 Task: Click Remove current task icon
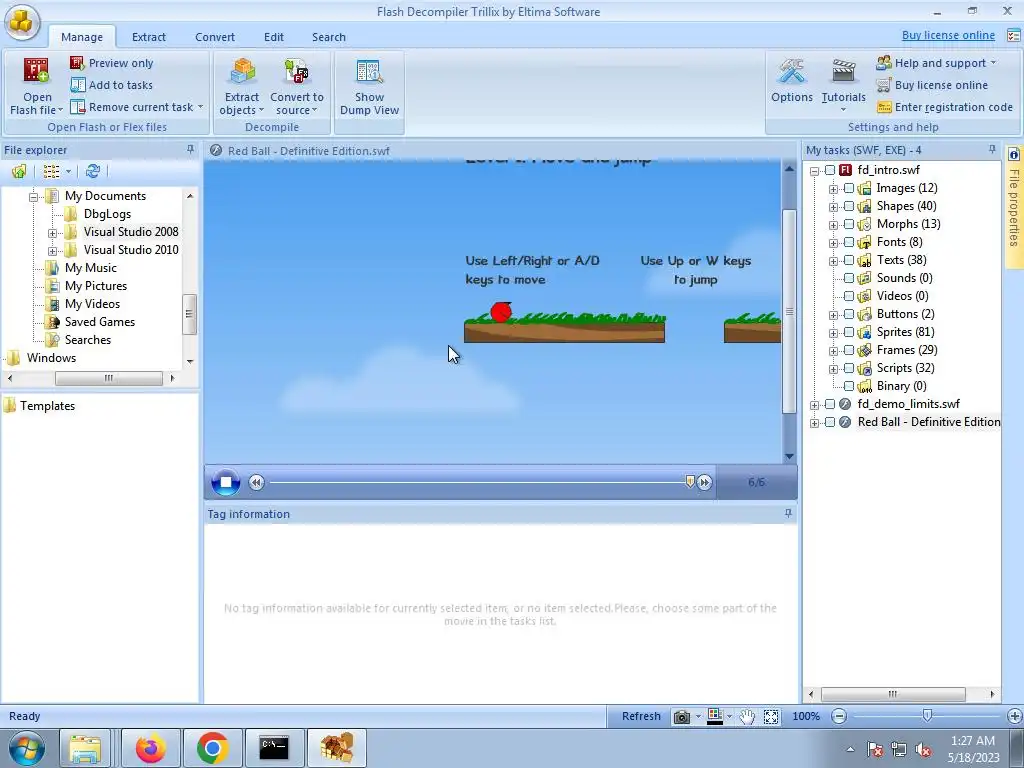(77, 106)
